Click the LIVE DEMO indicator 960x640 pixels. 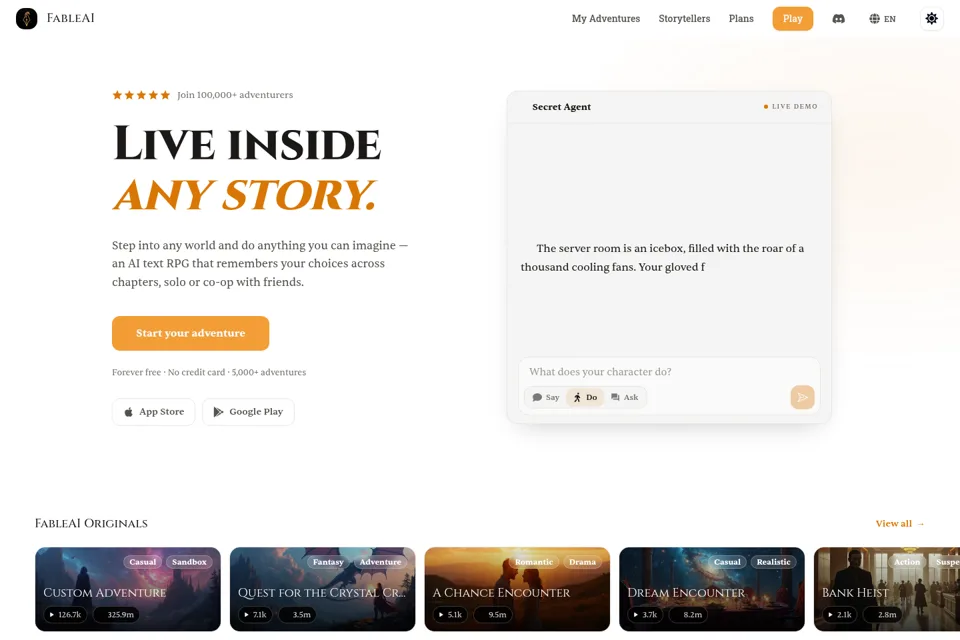[x=790, y=107]
